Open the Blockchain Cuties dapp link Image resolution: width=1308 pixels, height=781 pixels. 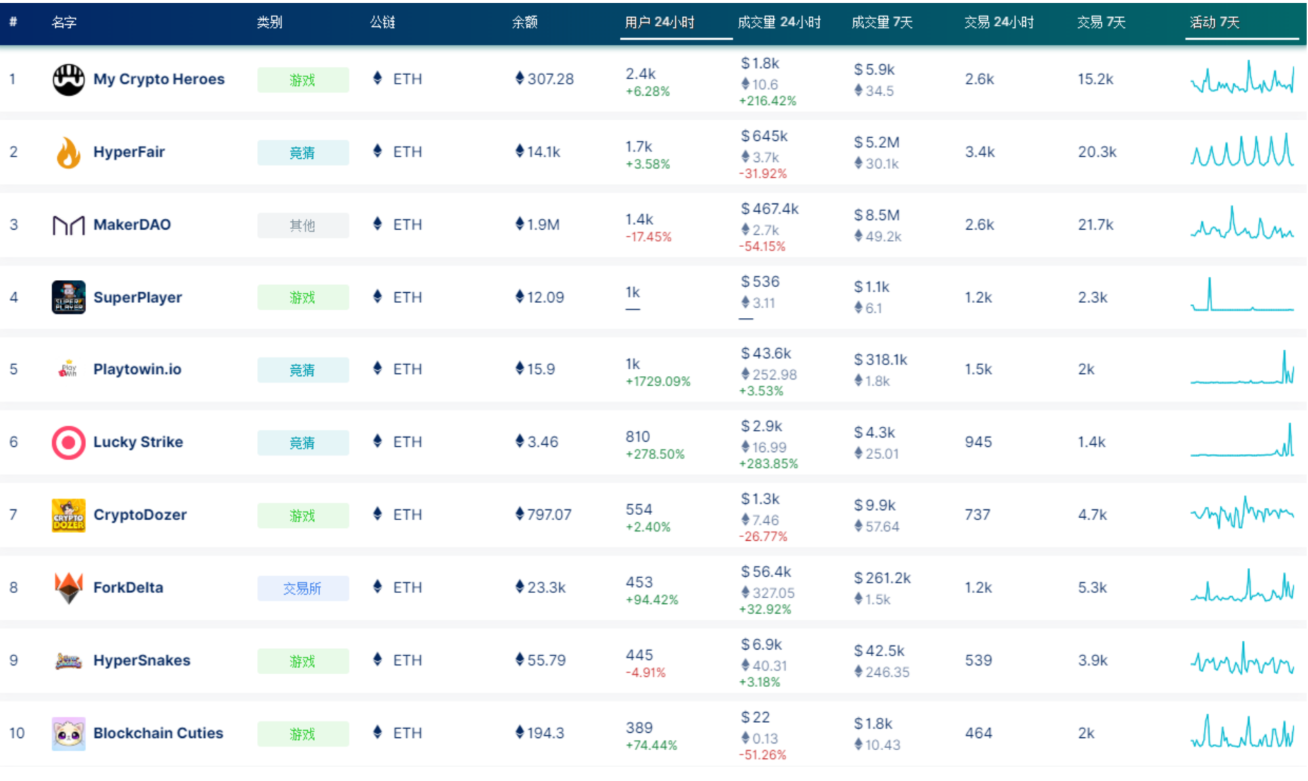click(158, 733)
